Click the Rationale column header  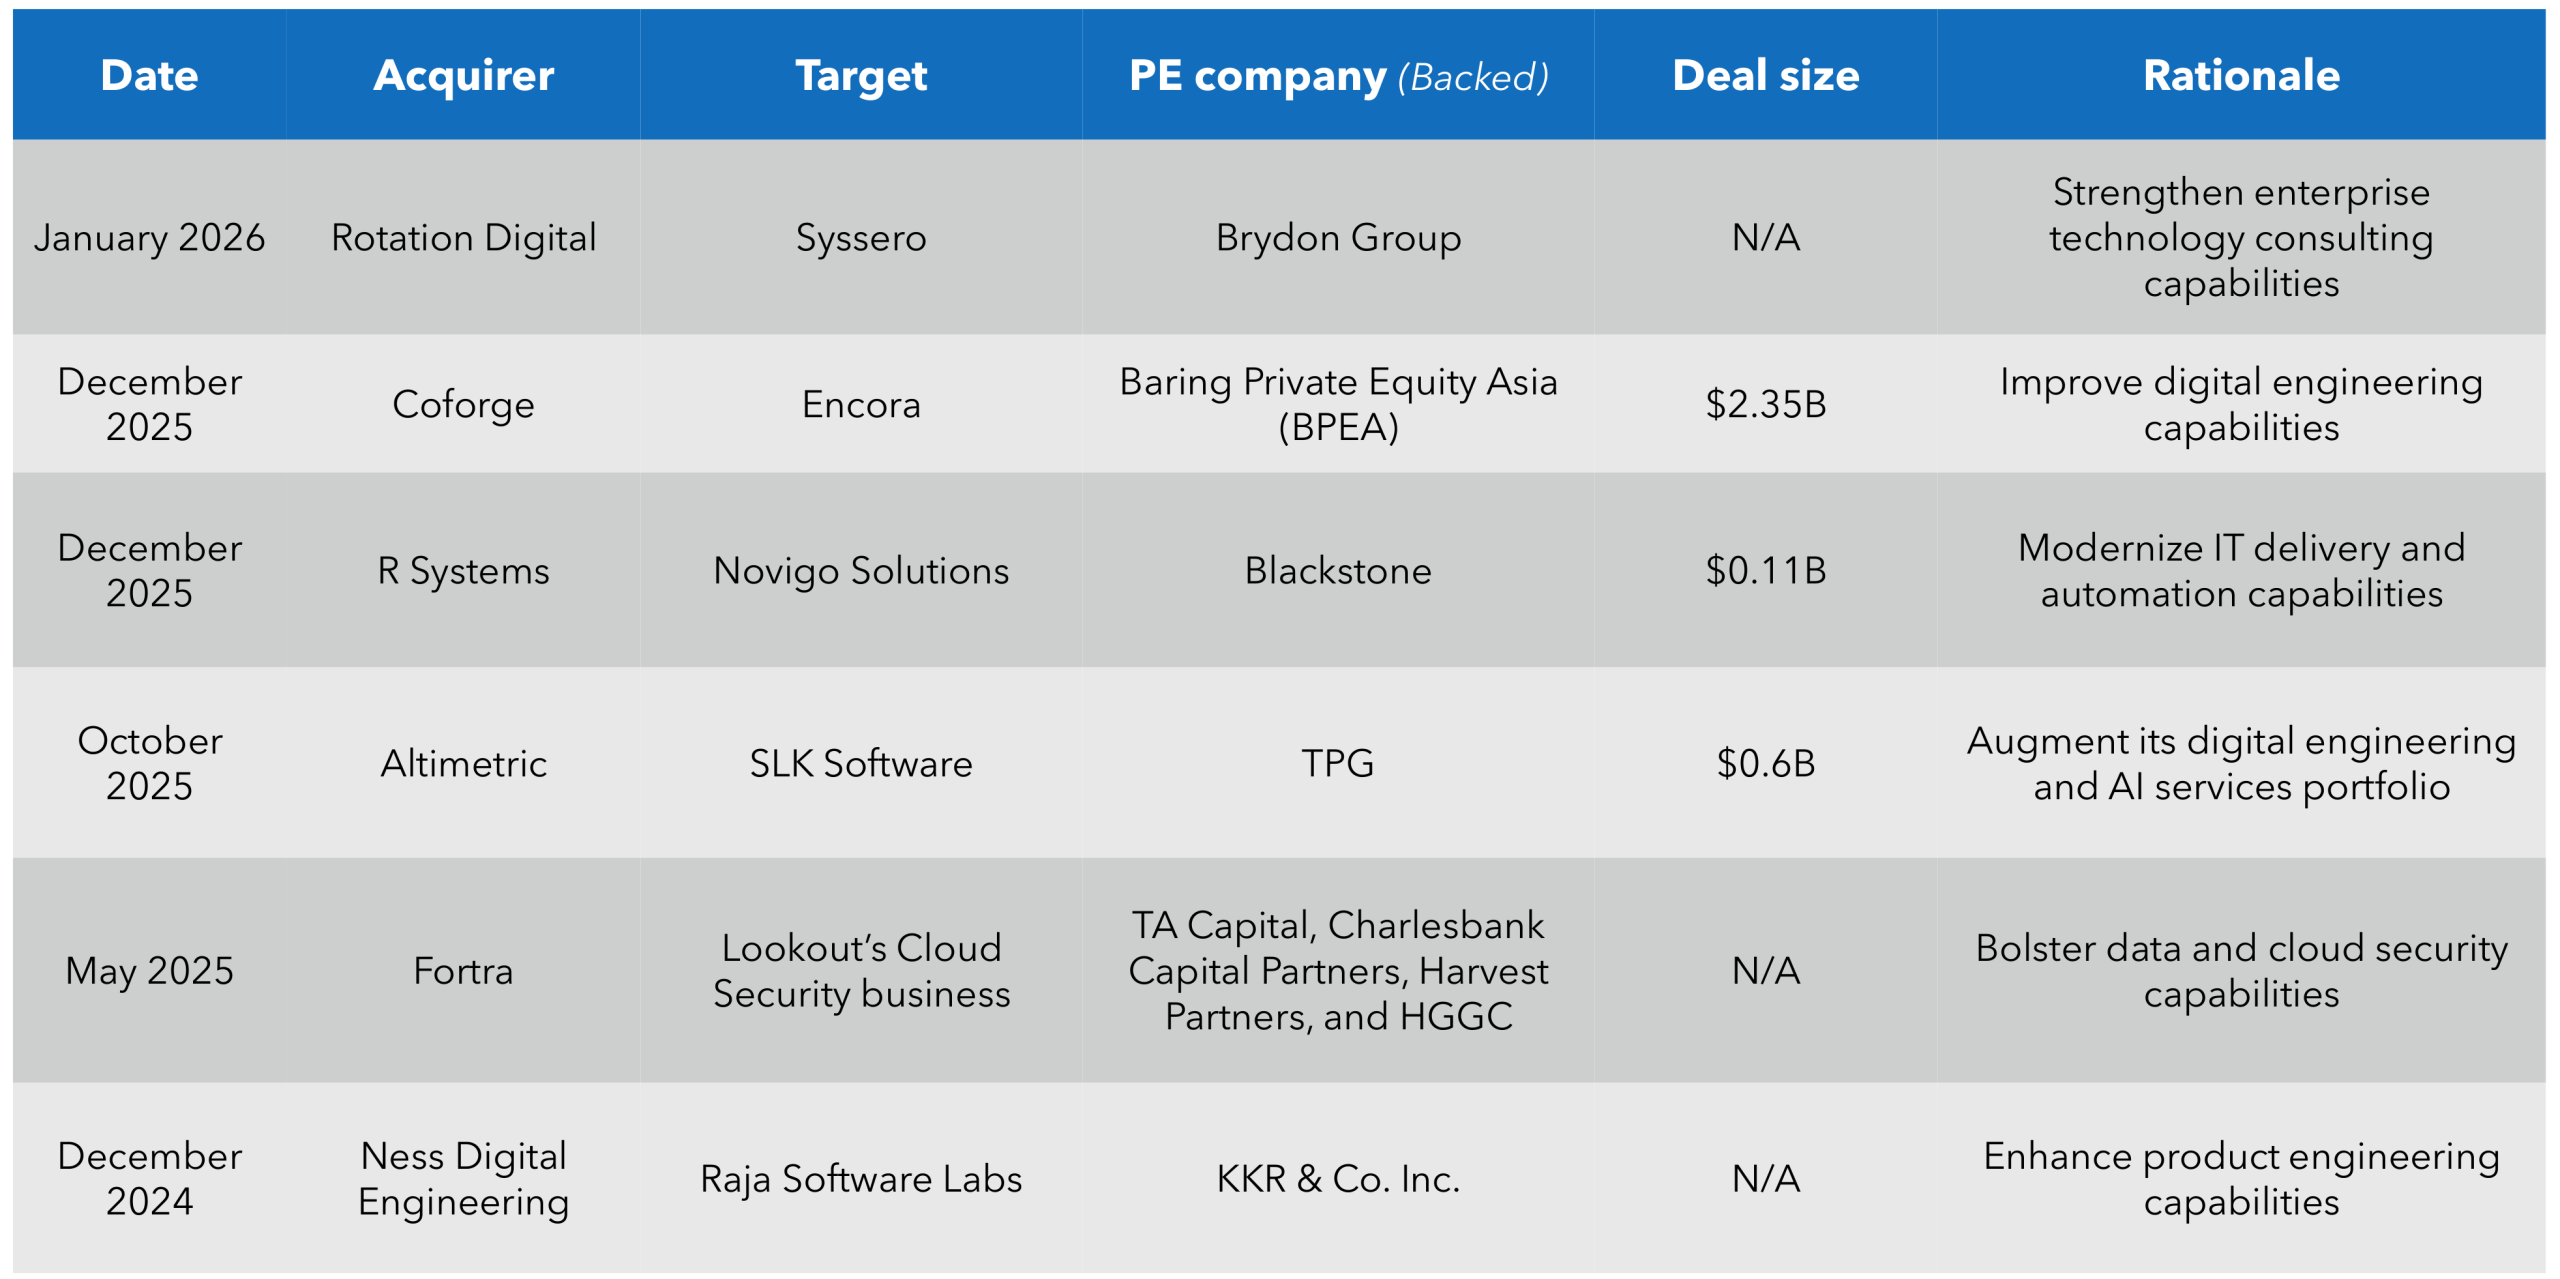2241,76
